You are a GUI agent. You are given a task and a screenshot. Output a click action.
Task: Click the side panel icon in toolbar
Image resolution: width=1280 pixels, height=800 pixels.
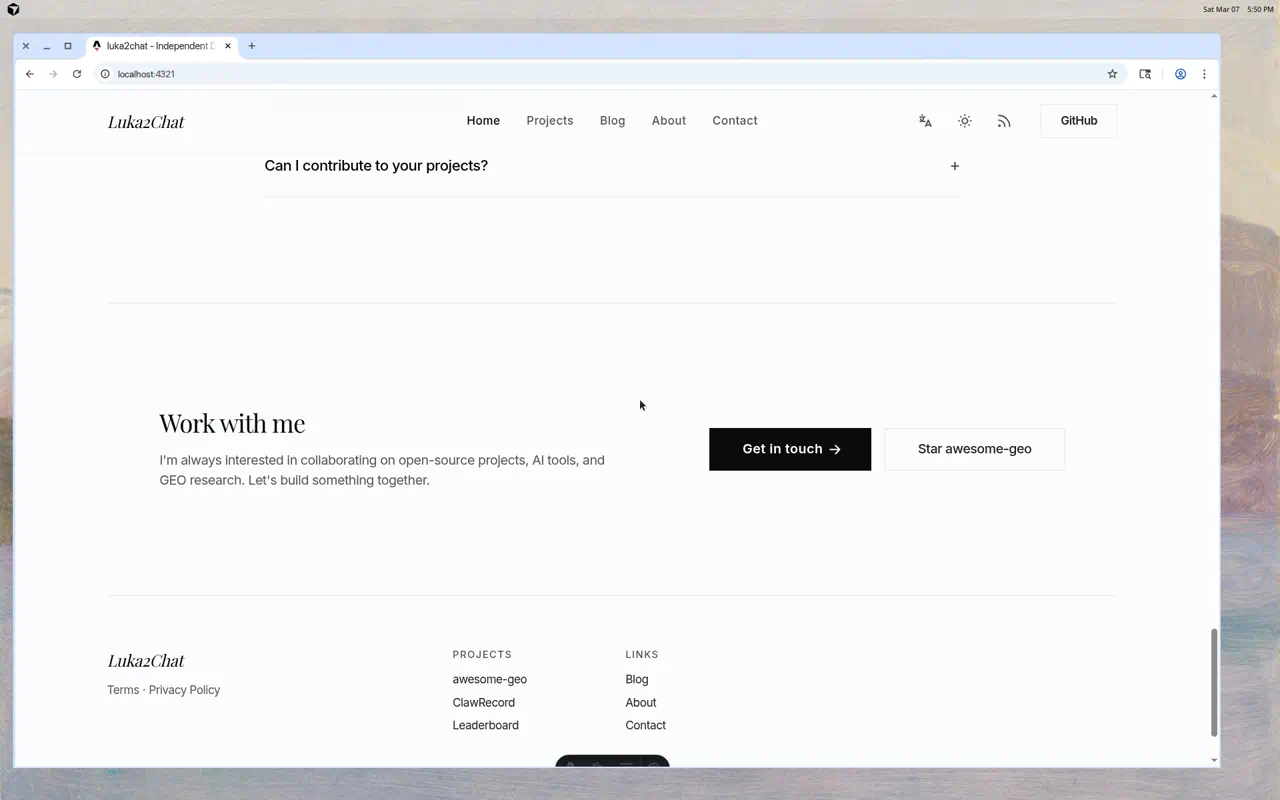[1145, 74]
